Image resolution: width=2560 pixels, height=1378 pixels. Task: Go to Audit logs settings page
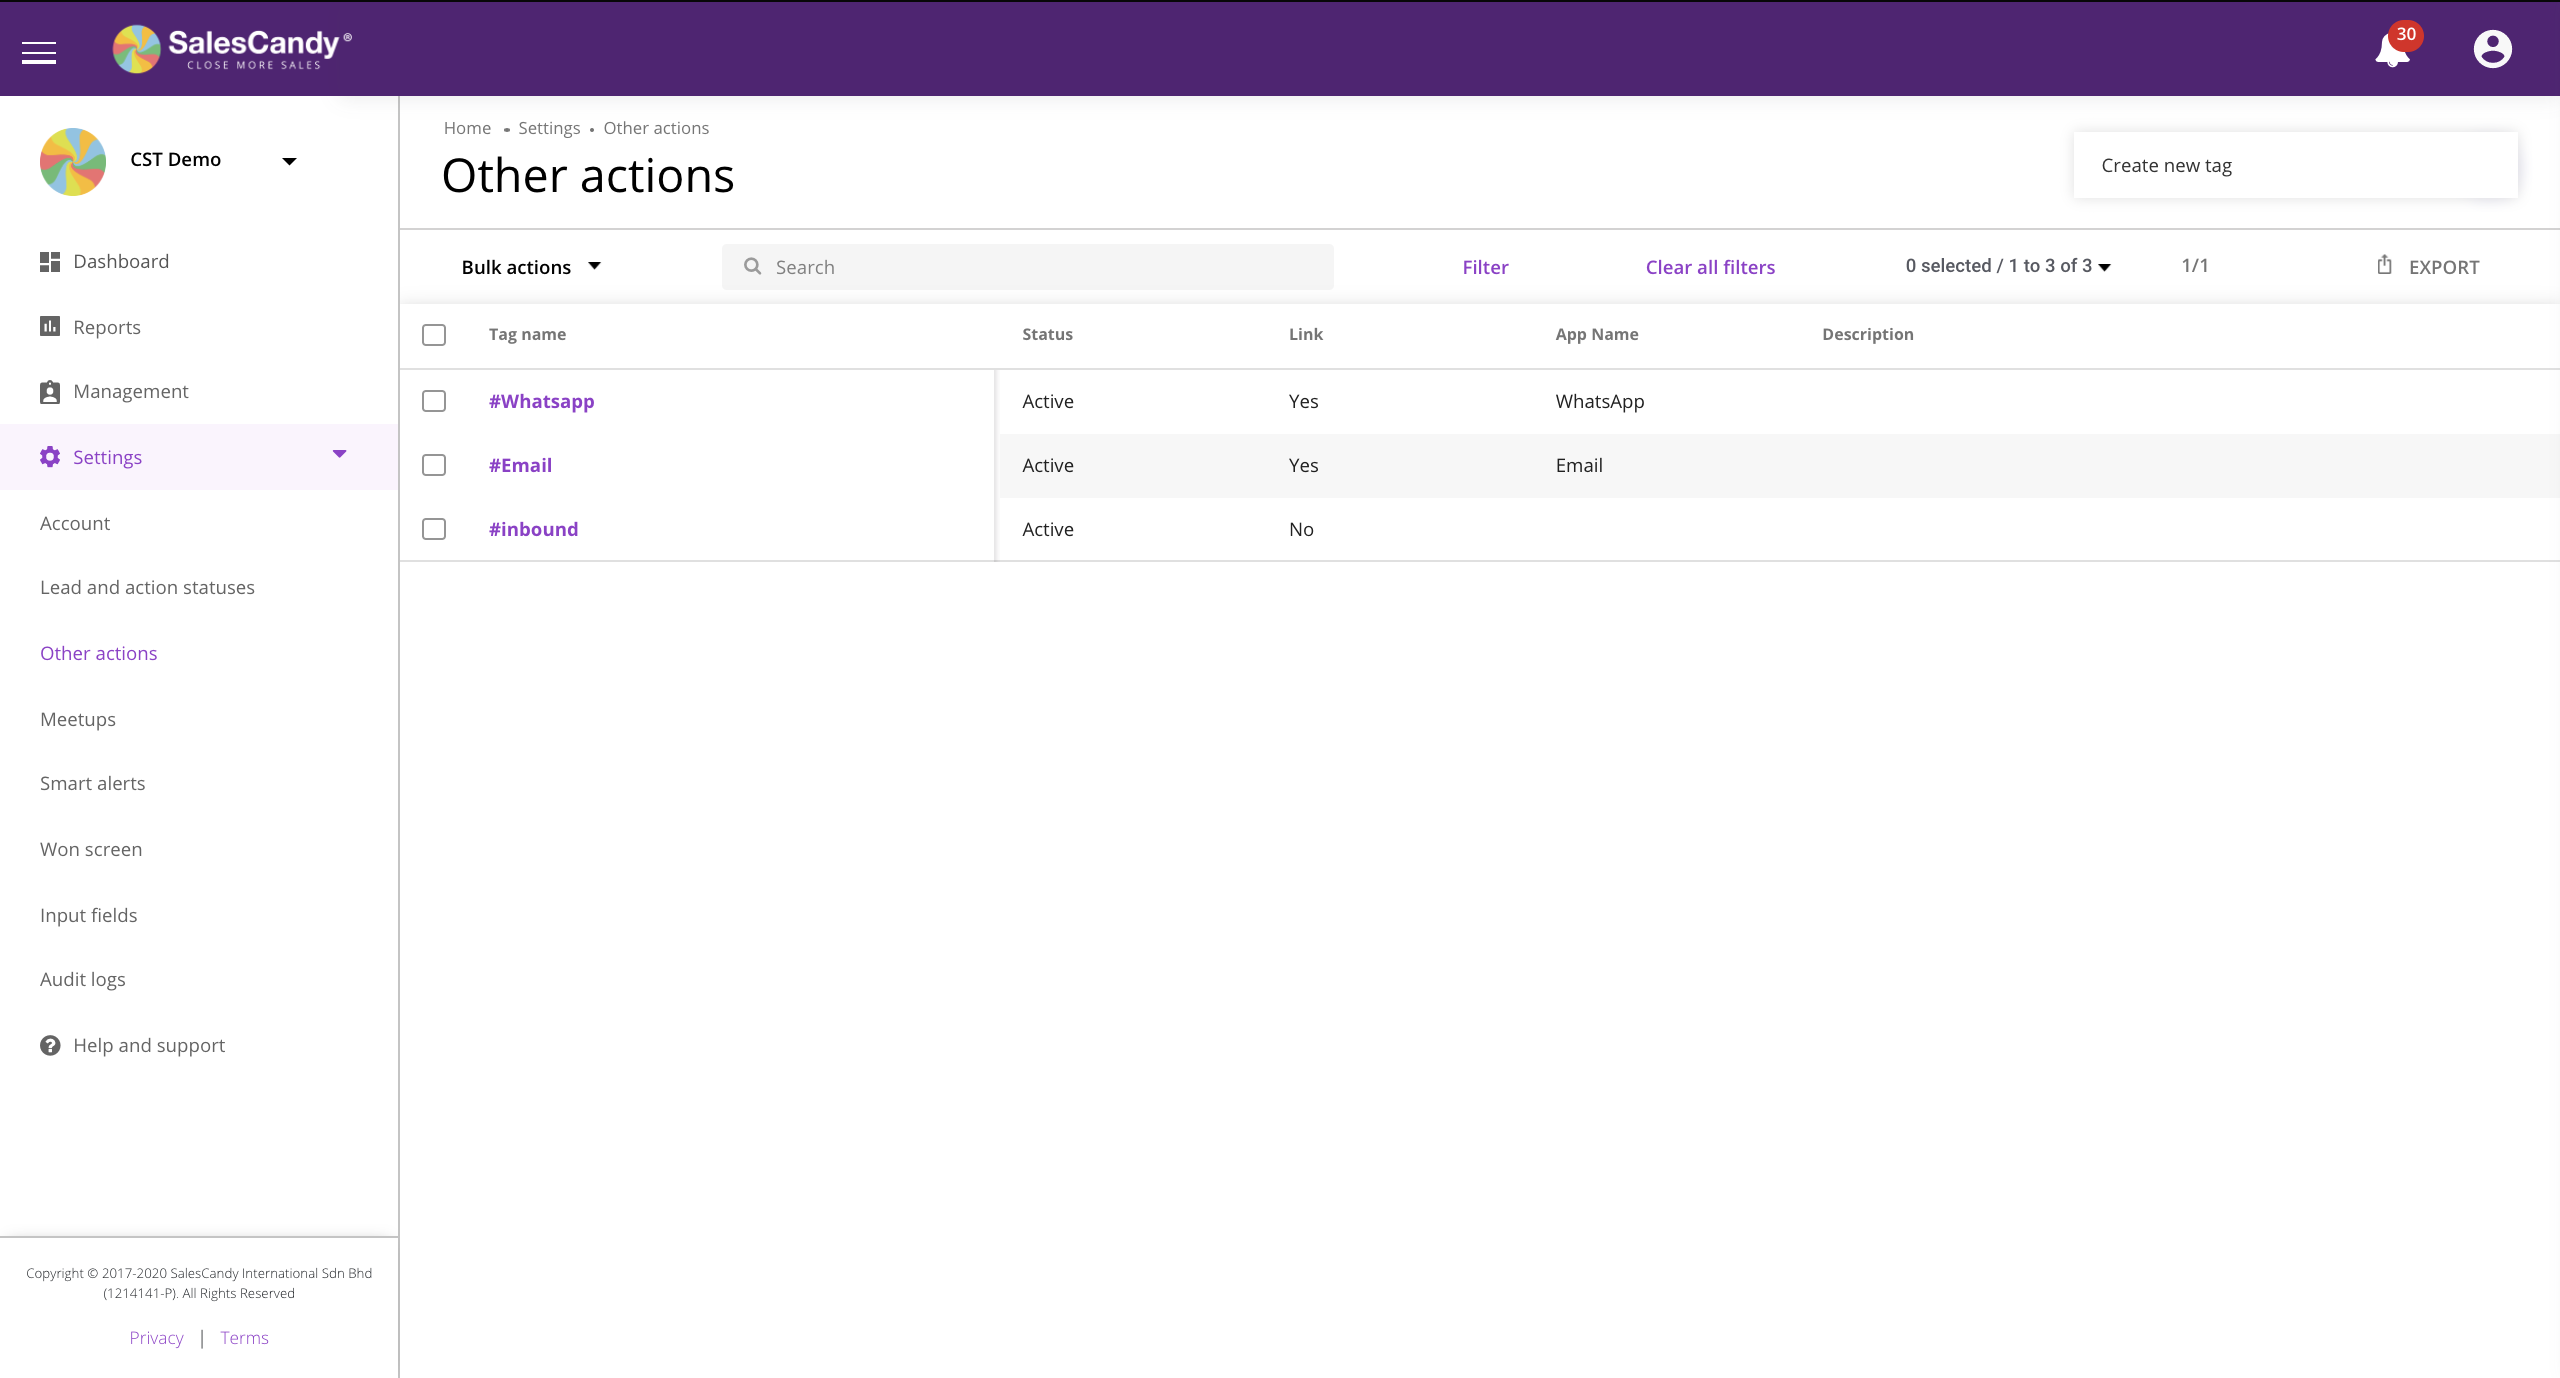(83, 979)
